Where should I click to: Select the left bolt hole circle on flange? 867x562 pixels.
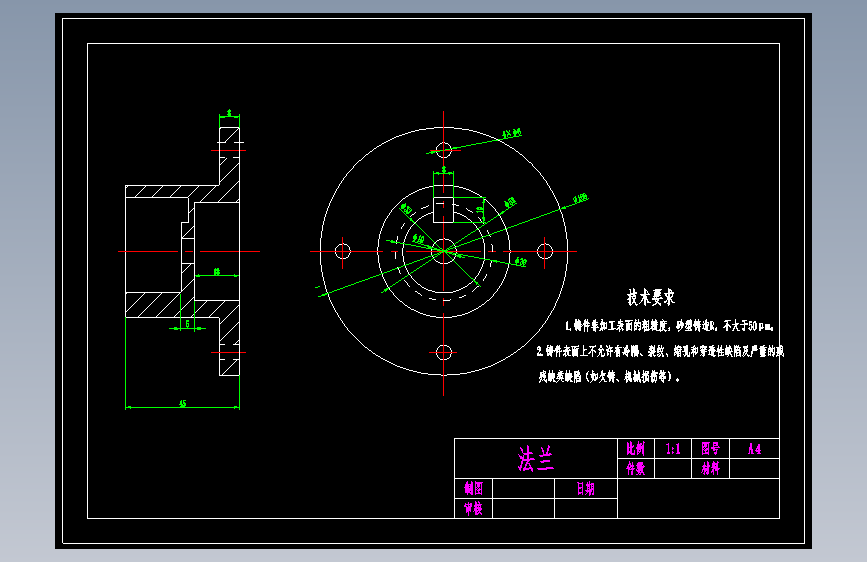[x=343, y=251]
